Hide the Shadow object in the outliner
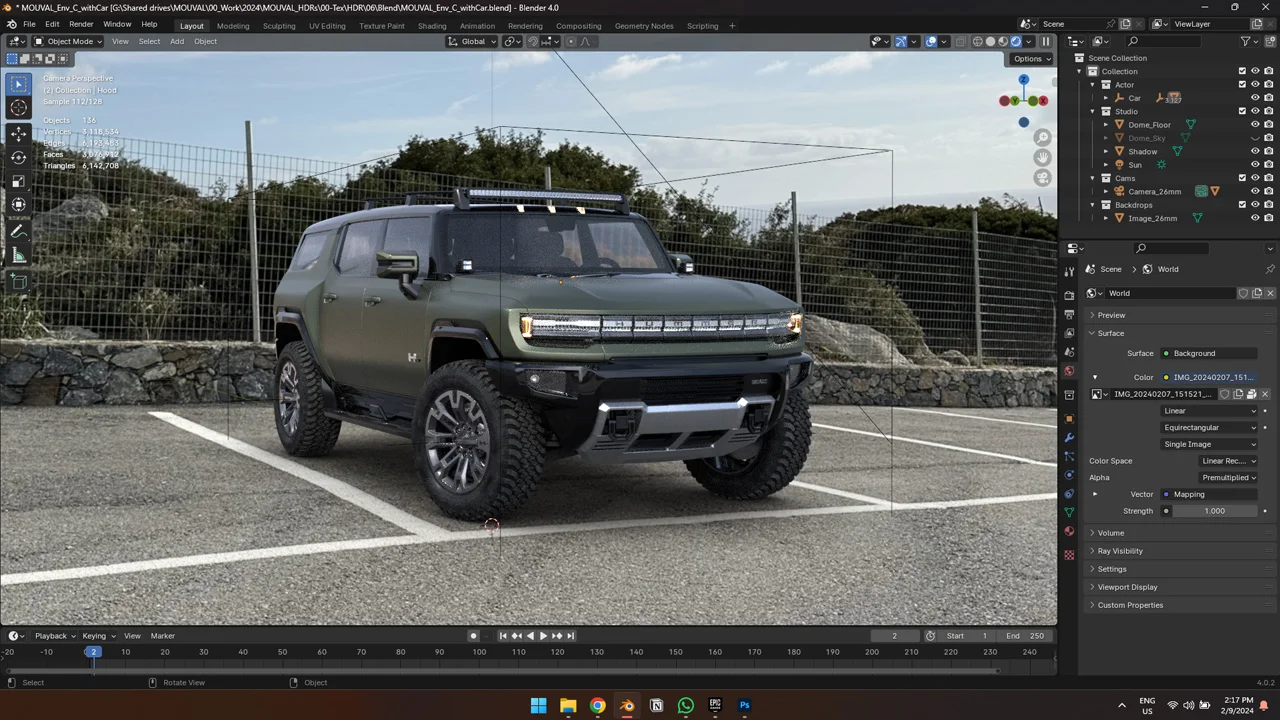1280x720 pixels. (1255, 151)
